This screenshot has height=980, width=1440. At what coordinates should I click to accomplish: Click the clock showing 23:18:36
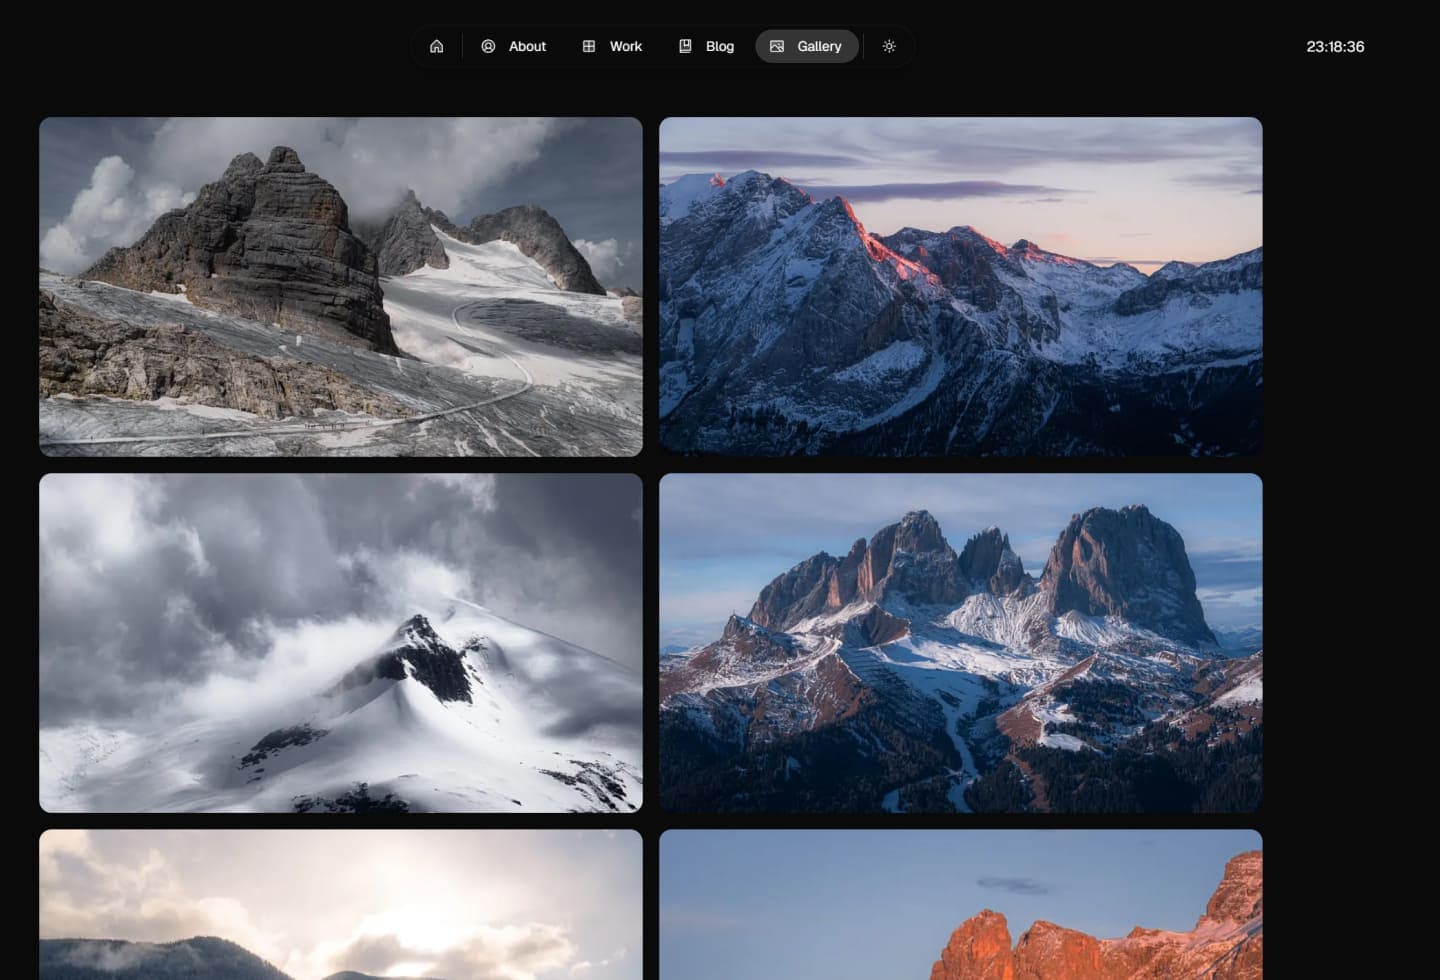(1335, 46)
